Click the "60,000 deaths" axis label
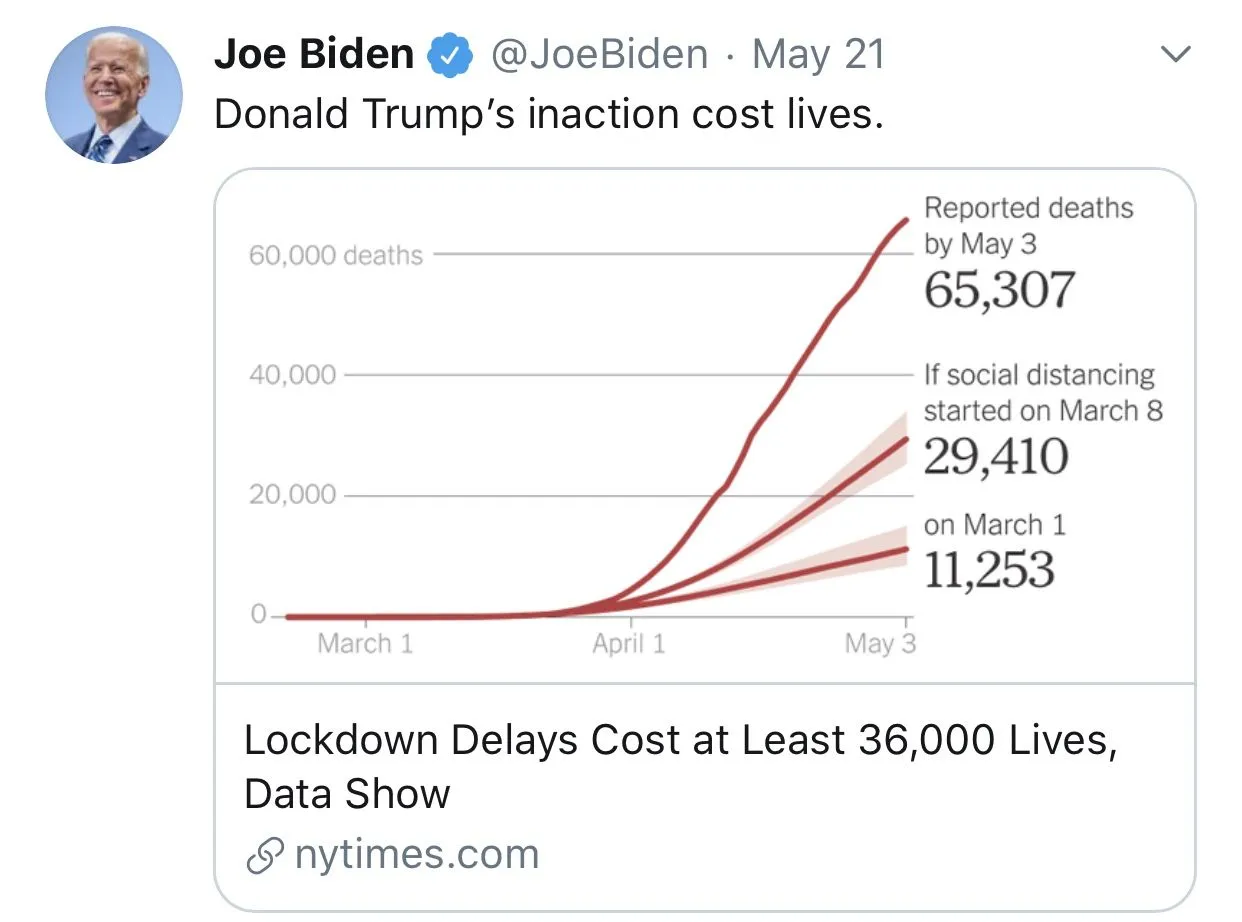 (335, 255)
